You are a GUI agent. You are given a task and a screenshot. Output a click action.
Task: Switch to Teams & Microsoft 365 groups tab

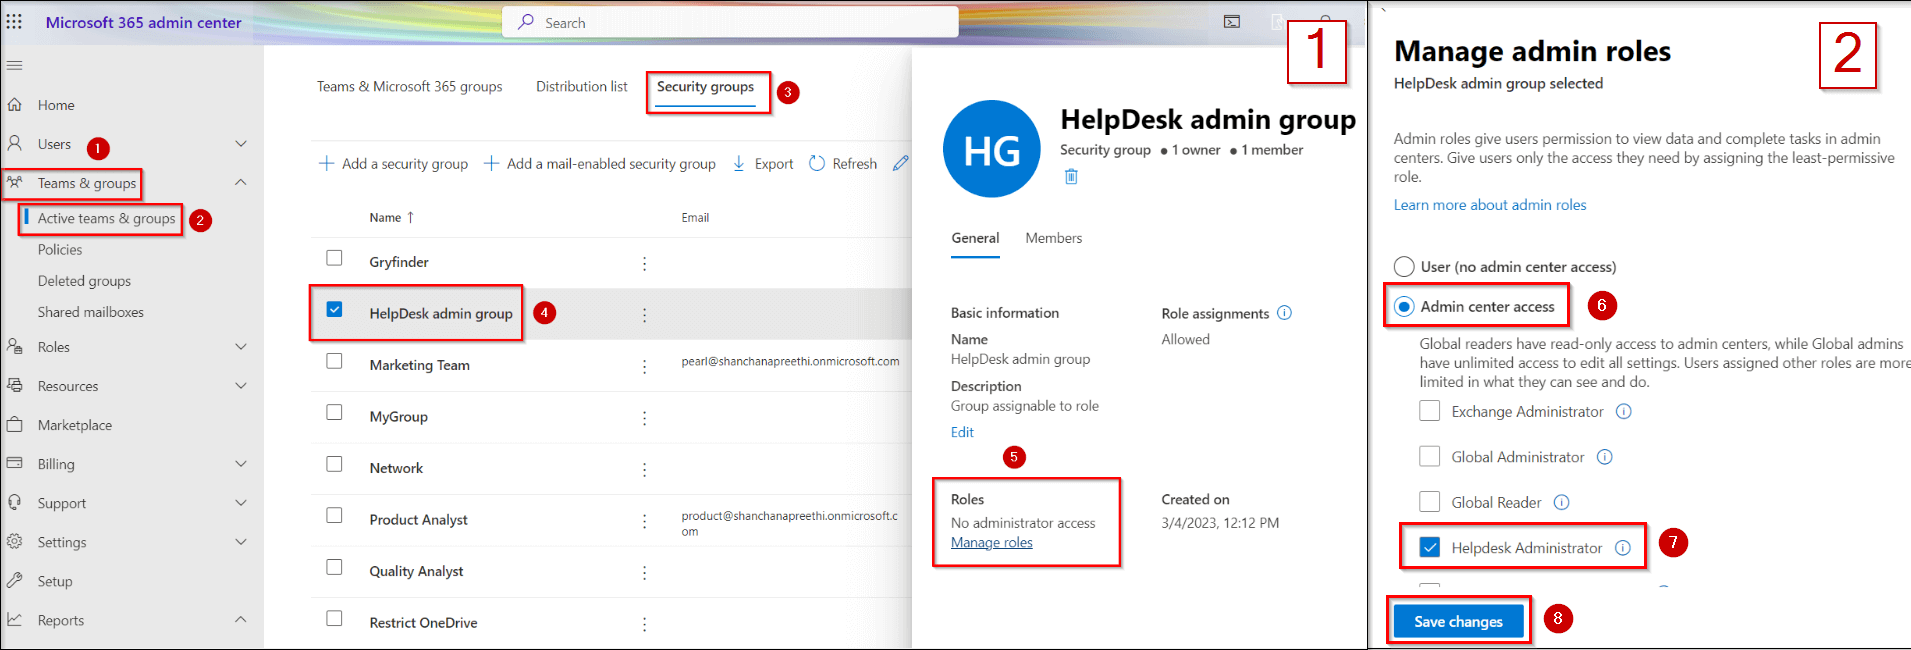coord(410,87)
